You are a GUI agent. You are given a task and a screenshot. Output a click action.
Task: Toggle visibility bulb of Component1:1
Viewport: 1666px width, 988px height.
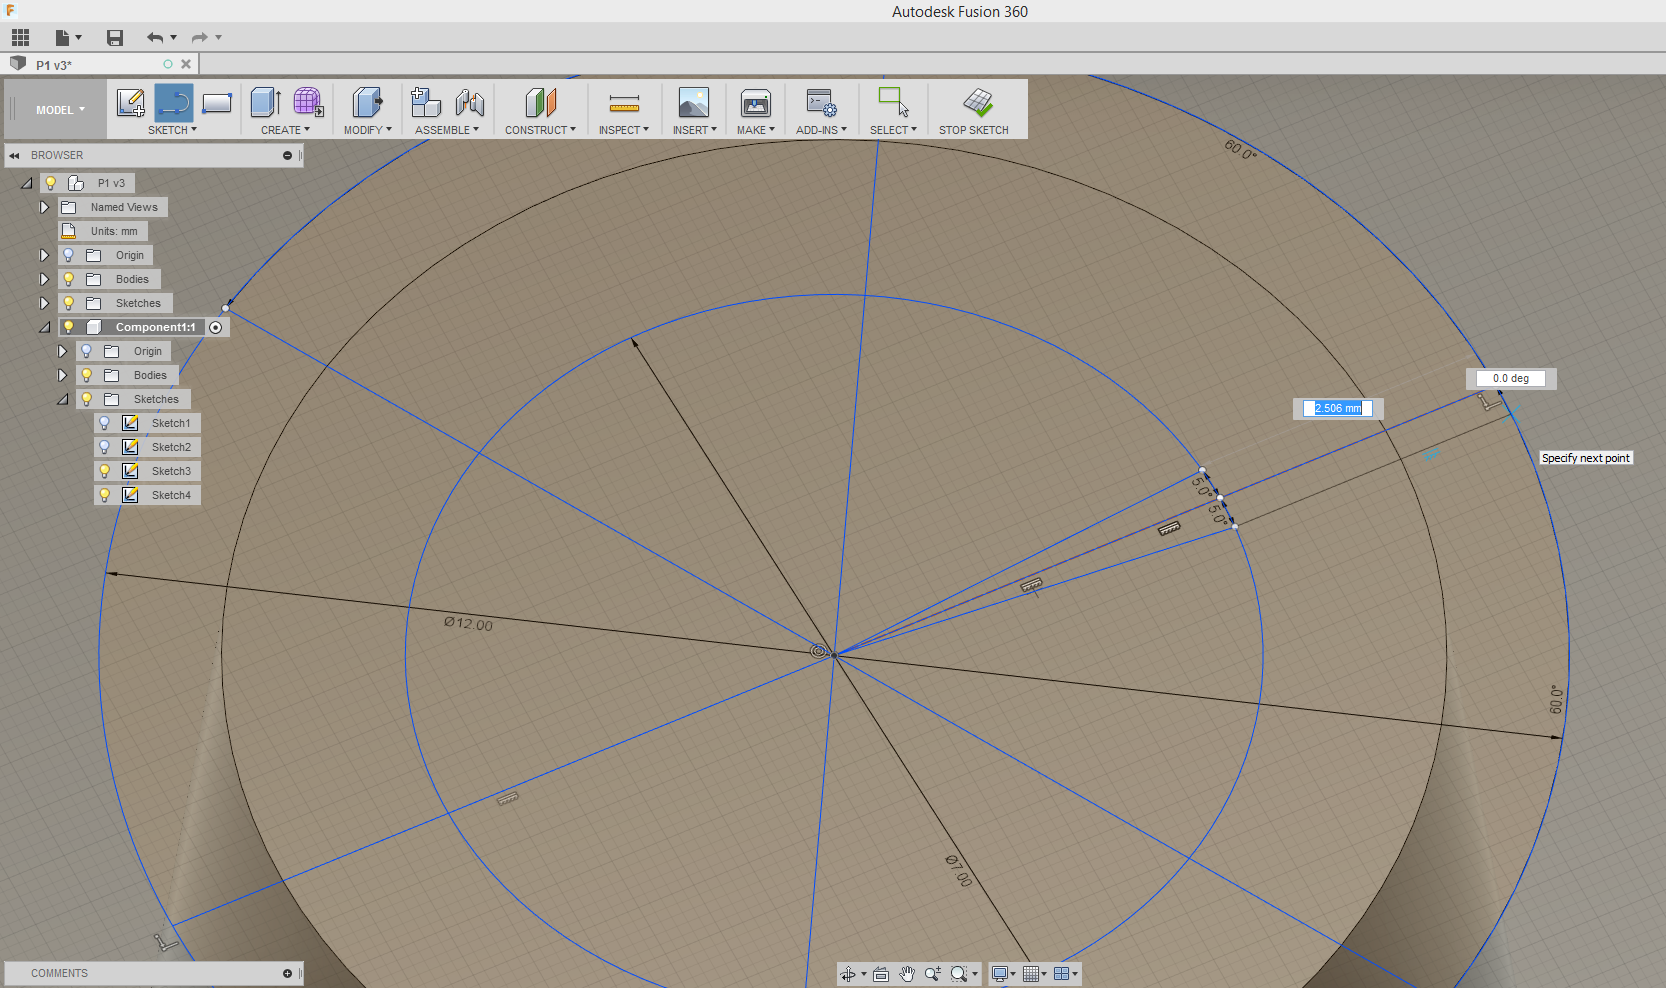68,327
